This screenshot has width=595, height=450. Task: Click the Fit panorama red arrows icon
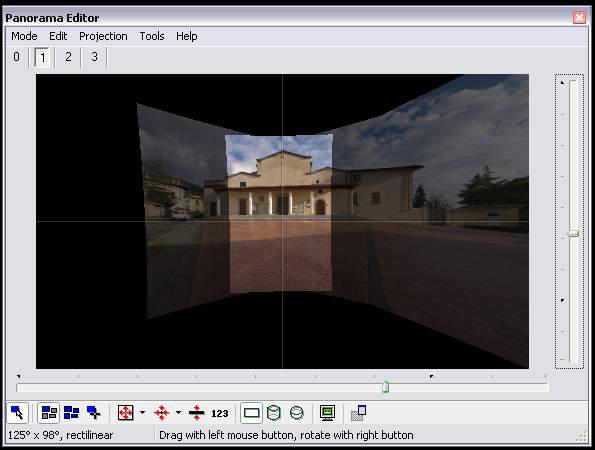click(x=125, y=413)
